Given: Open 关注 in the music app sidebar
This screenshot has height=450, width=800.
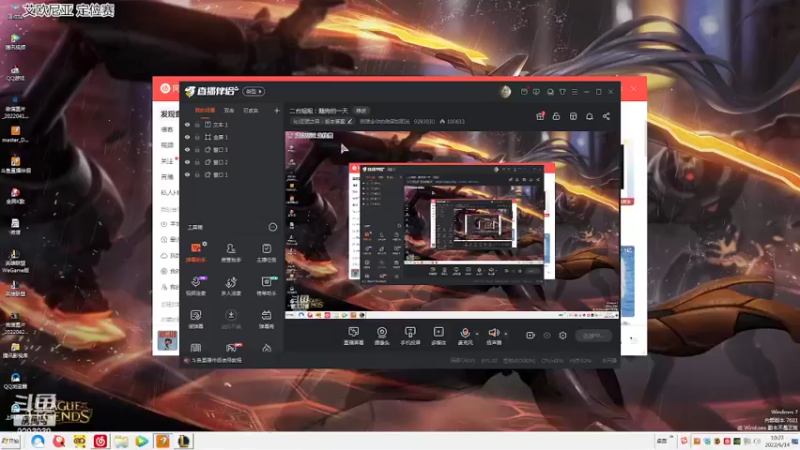Looking at the screenshot, I should click(x=167, y=161).
